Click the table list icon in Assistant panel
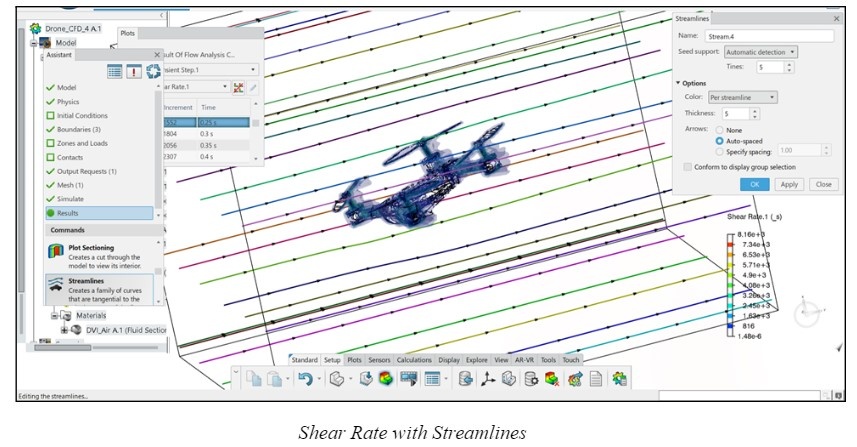Screen dimensions: 857x447 pos(114,71)
